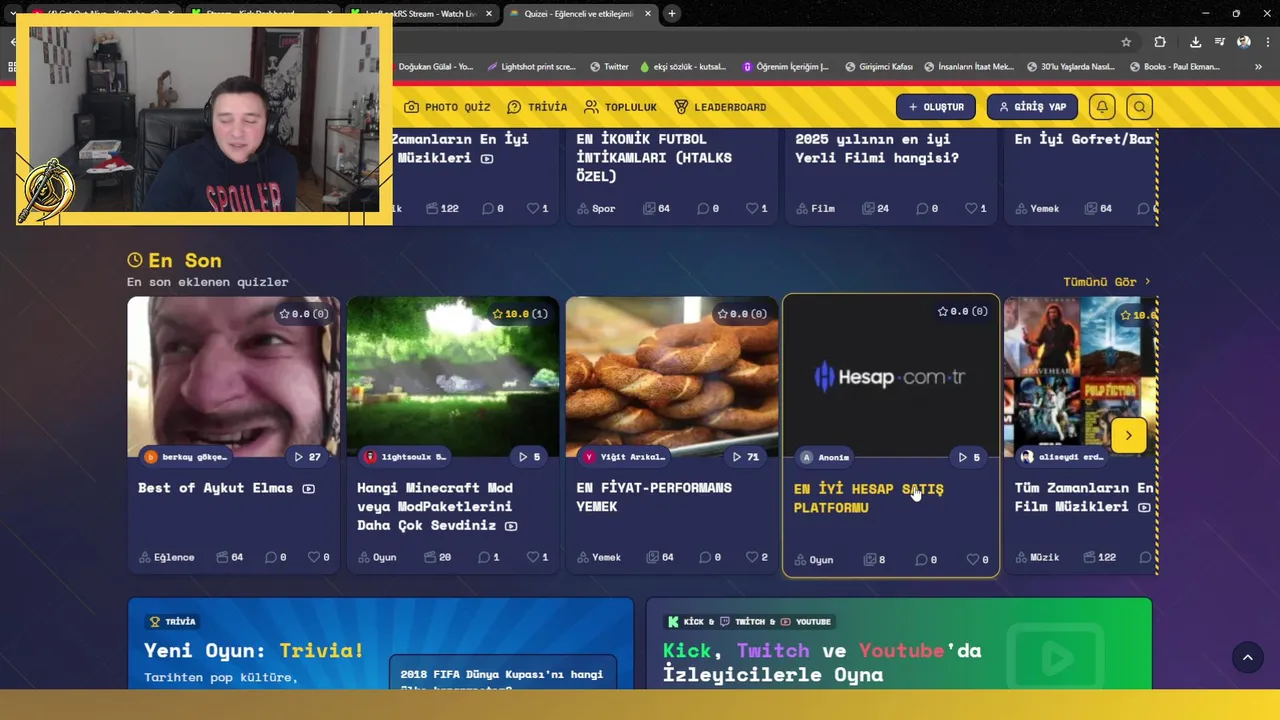The width and height of the screenshot is (1280, 720).
Task: Open the browser downloads icon
Action: coord(1195,42)
